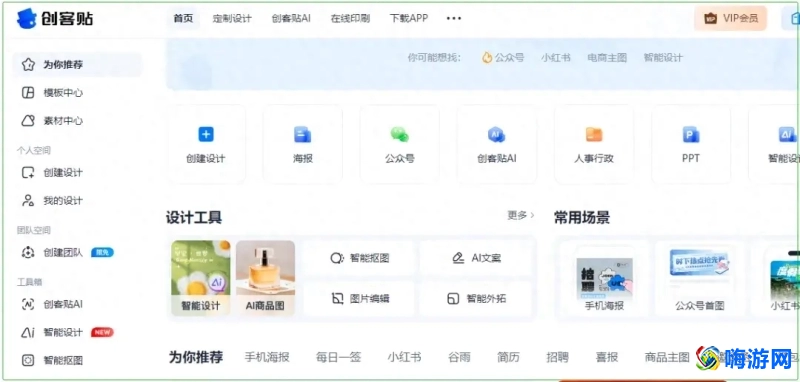This screenshot has width=800, height=382.
Task: Click the 智能抠图 design tool button
Action: coord(359,258)
